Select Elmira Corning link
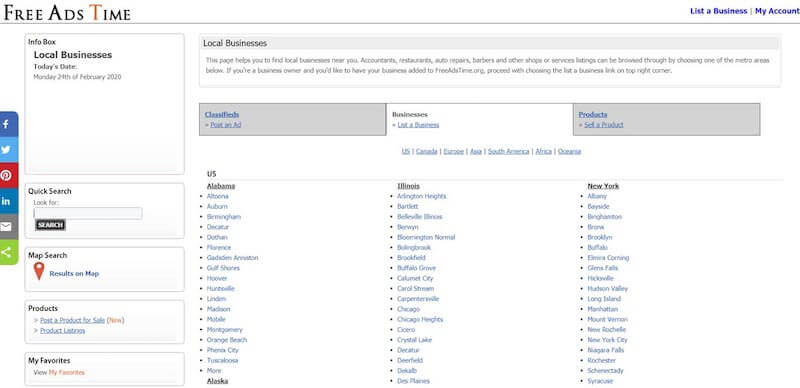The image size is (800, 388). click(x=608, y=258)
